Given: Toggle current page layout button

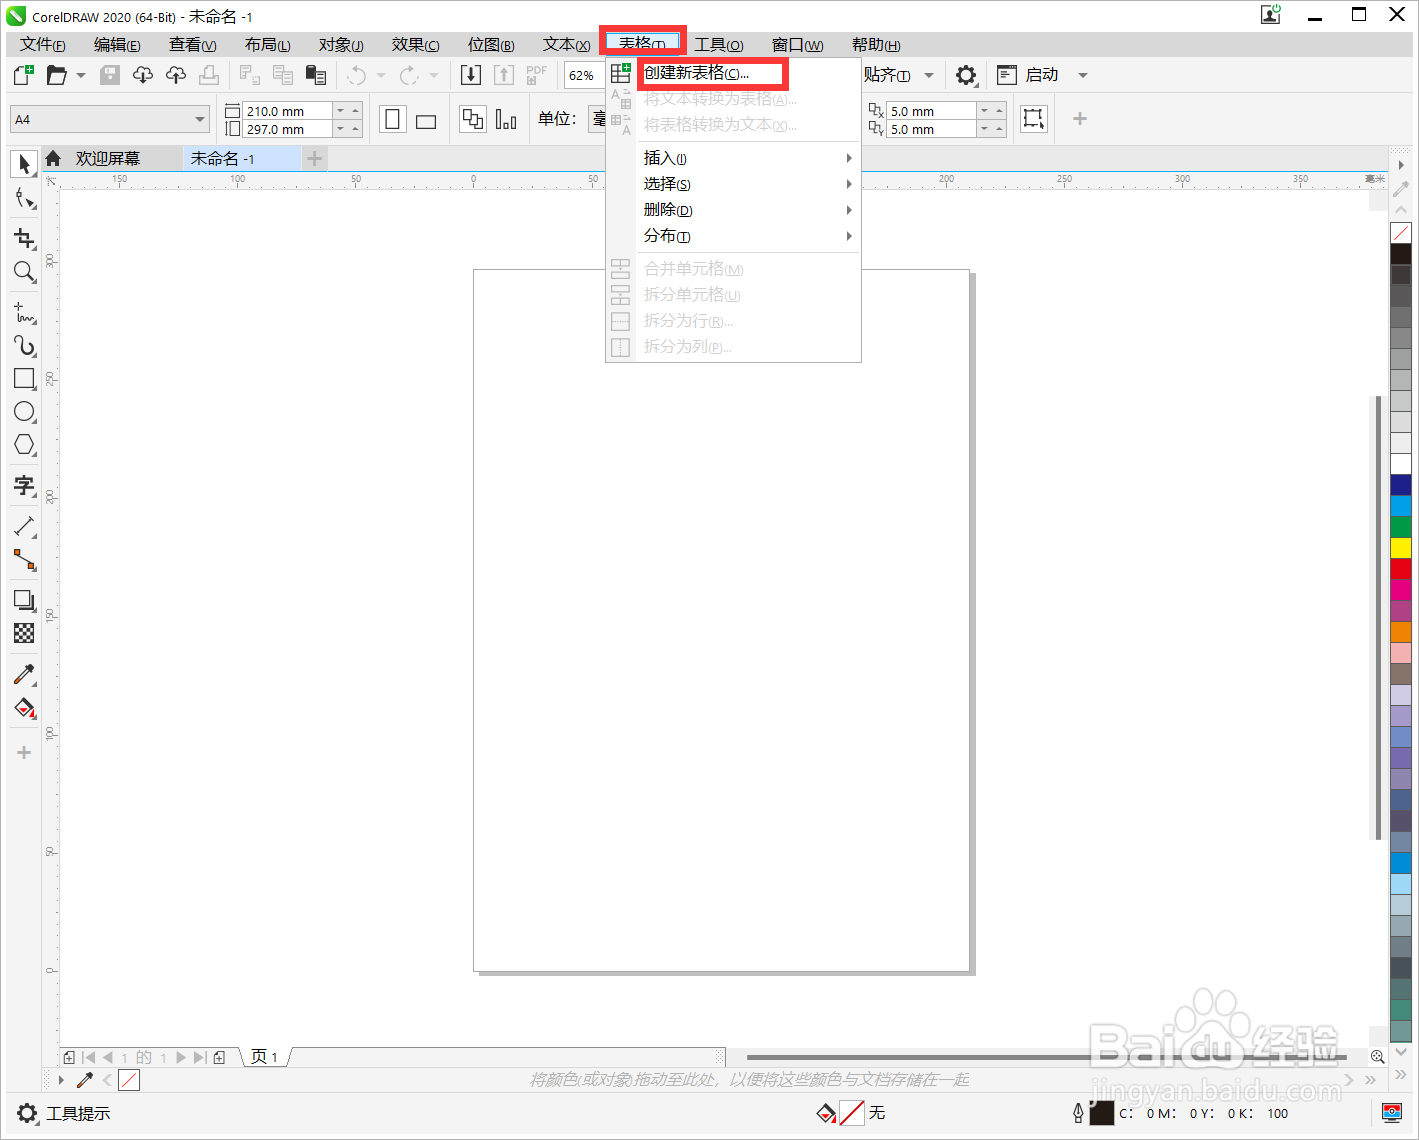Looking at the screenshot, I should coord(506,120).
